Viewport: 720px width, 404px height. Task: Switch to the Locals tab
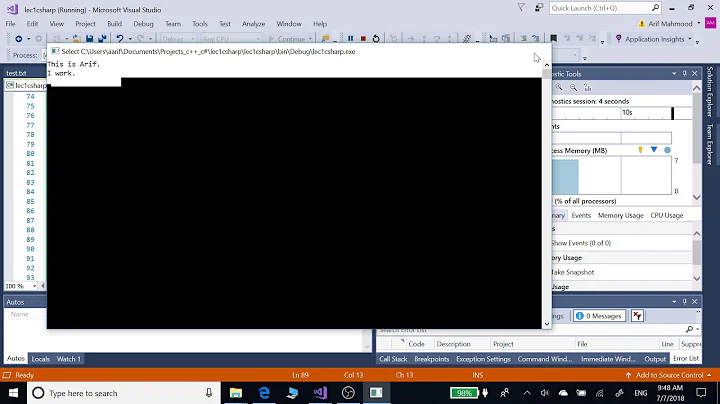41,359
